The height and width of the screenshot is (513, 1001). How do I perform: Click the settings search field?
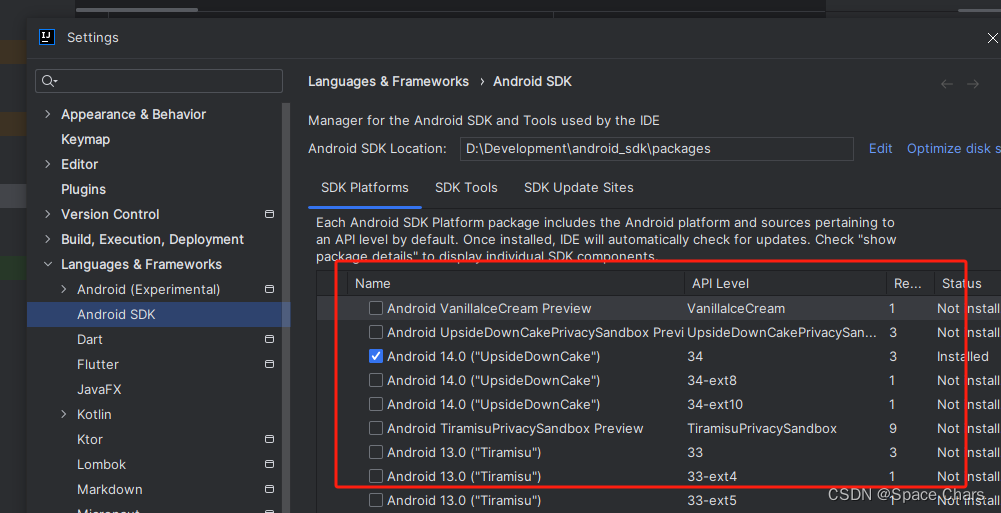click(x=159, y=81)
